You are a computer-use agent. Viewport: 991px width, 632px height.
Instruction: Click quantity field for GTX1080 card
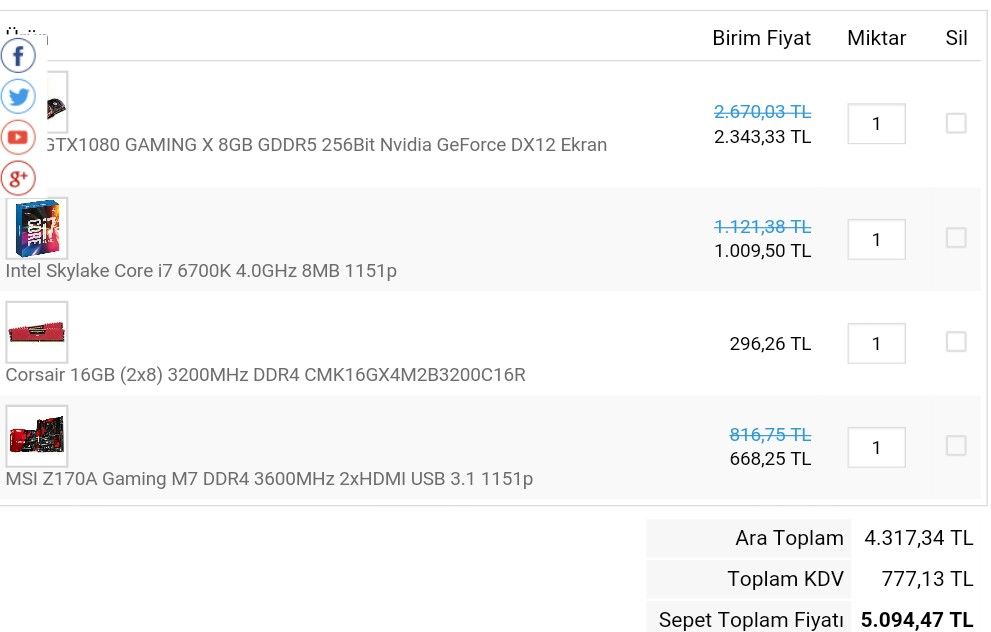(x=876, y=124)
